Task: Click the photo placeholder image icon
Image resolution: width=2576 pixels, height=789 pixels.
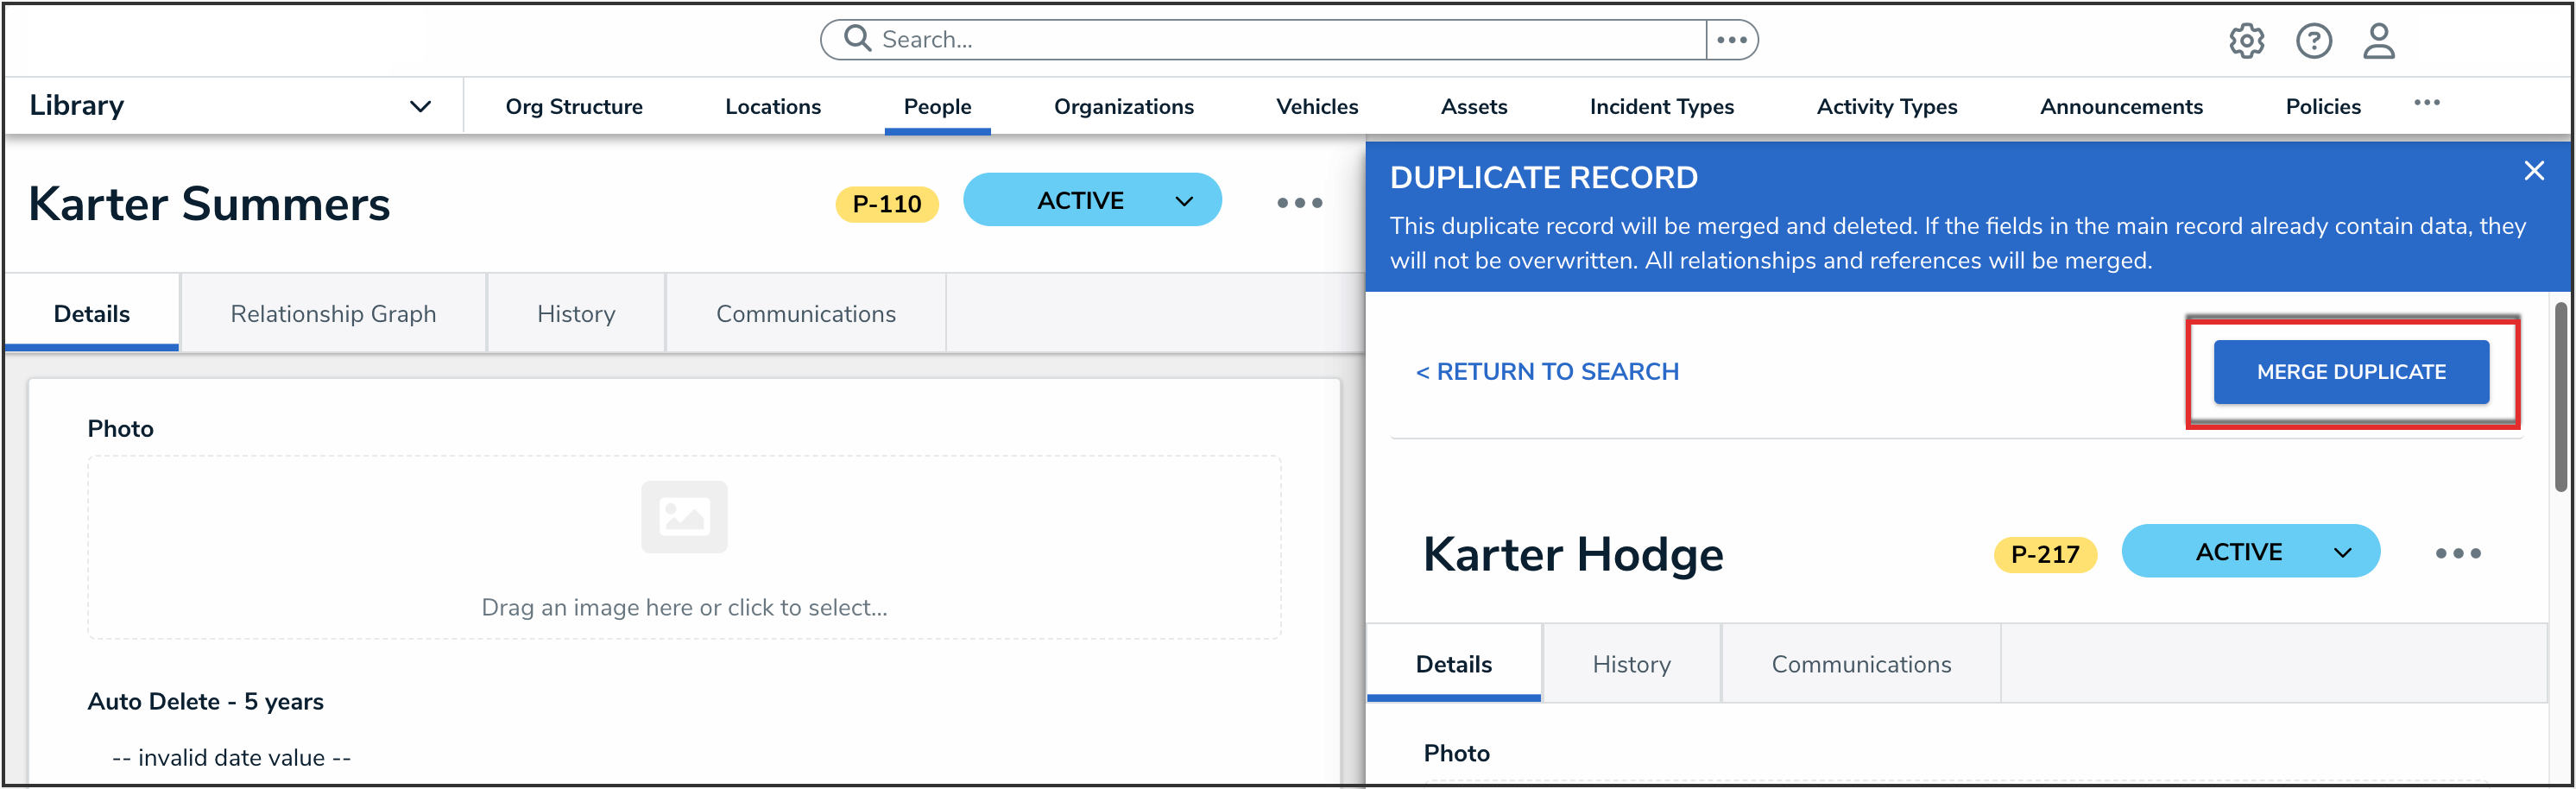Action: pyautogui.click(x=684, y=517)
